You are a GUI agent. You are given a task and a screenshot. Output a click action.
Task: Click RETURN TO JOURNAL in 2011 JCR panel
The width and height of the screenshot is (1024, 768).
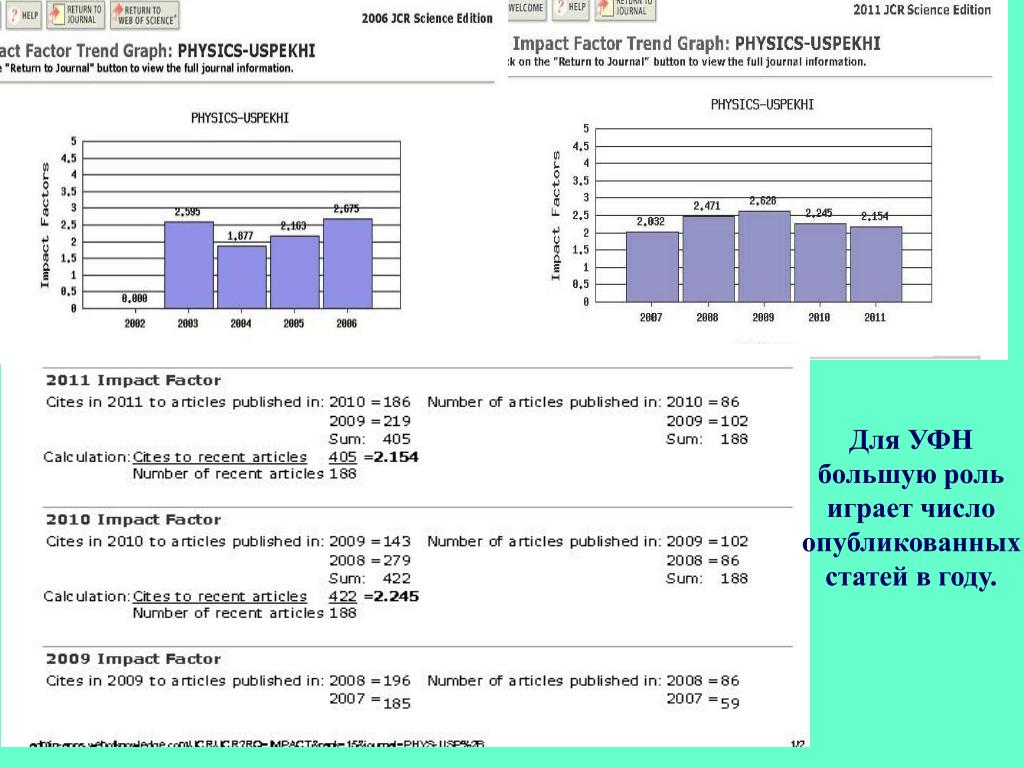624,8
